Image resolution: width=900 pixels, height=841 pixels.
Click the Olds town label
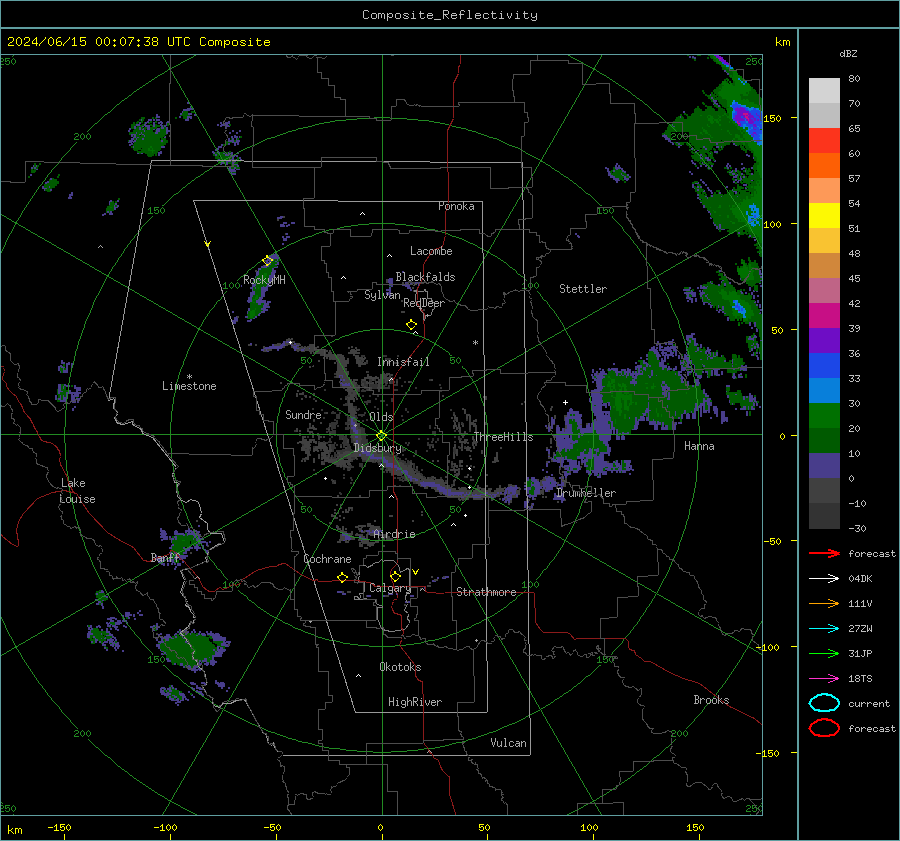pyautogui.click(x=381, y=417)
